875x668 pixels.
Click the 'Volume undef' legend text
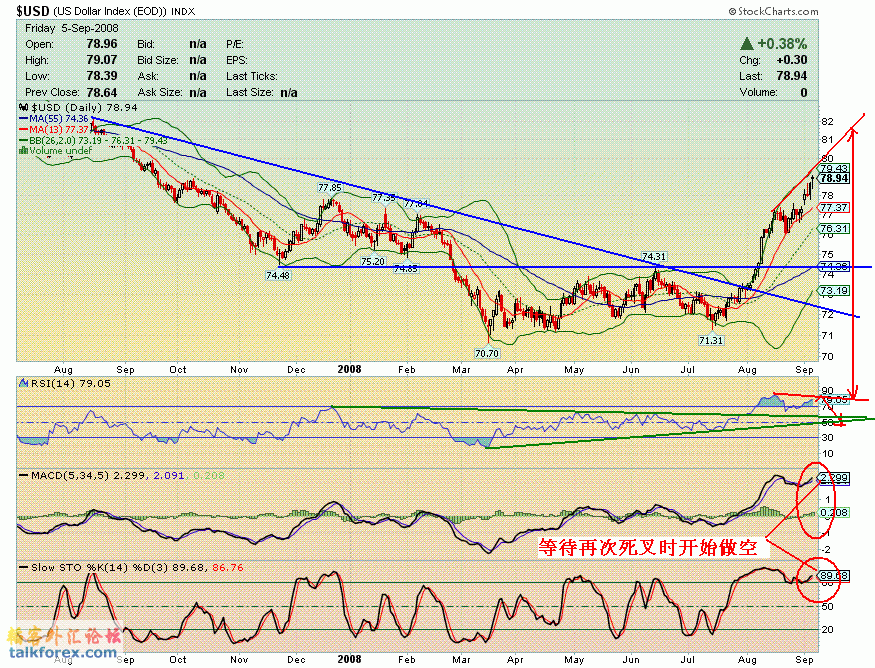pyautogui.click(x=61, y=151)
